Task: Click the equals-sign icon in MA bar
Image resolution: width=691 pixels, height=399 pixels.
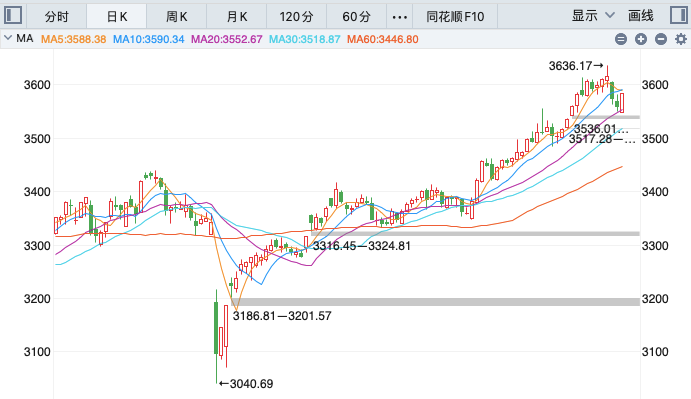Action: point(620,39)
